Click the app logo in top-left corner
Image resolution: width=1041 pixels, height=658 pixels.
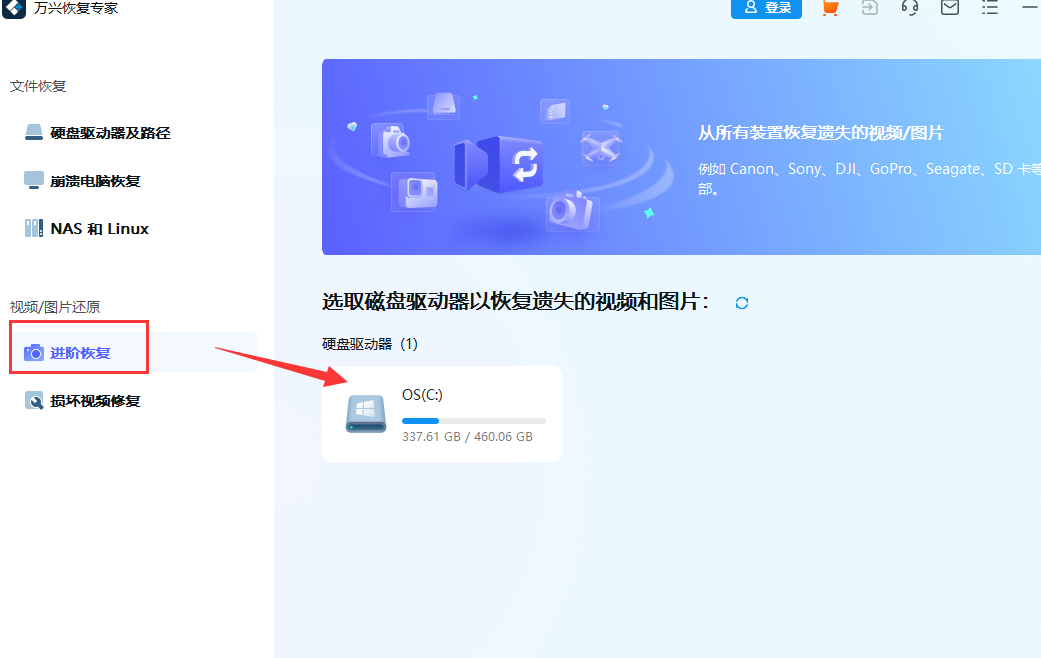tap(12, 11)
